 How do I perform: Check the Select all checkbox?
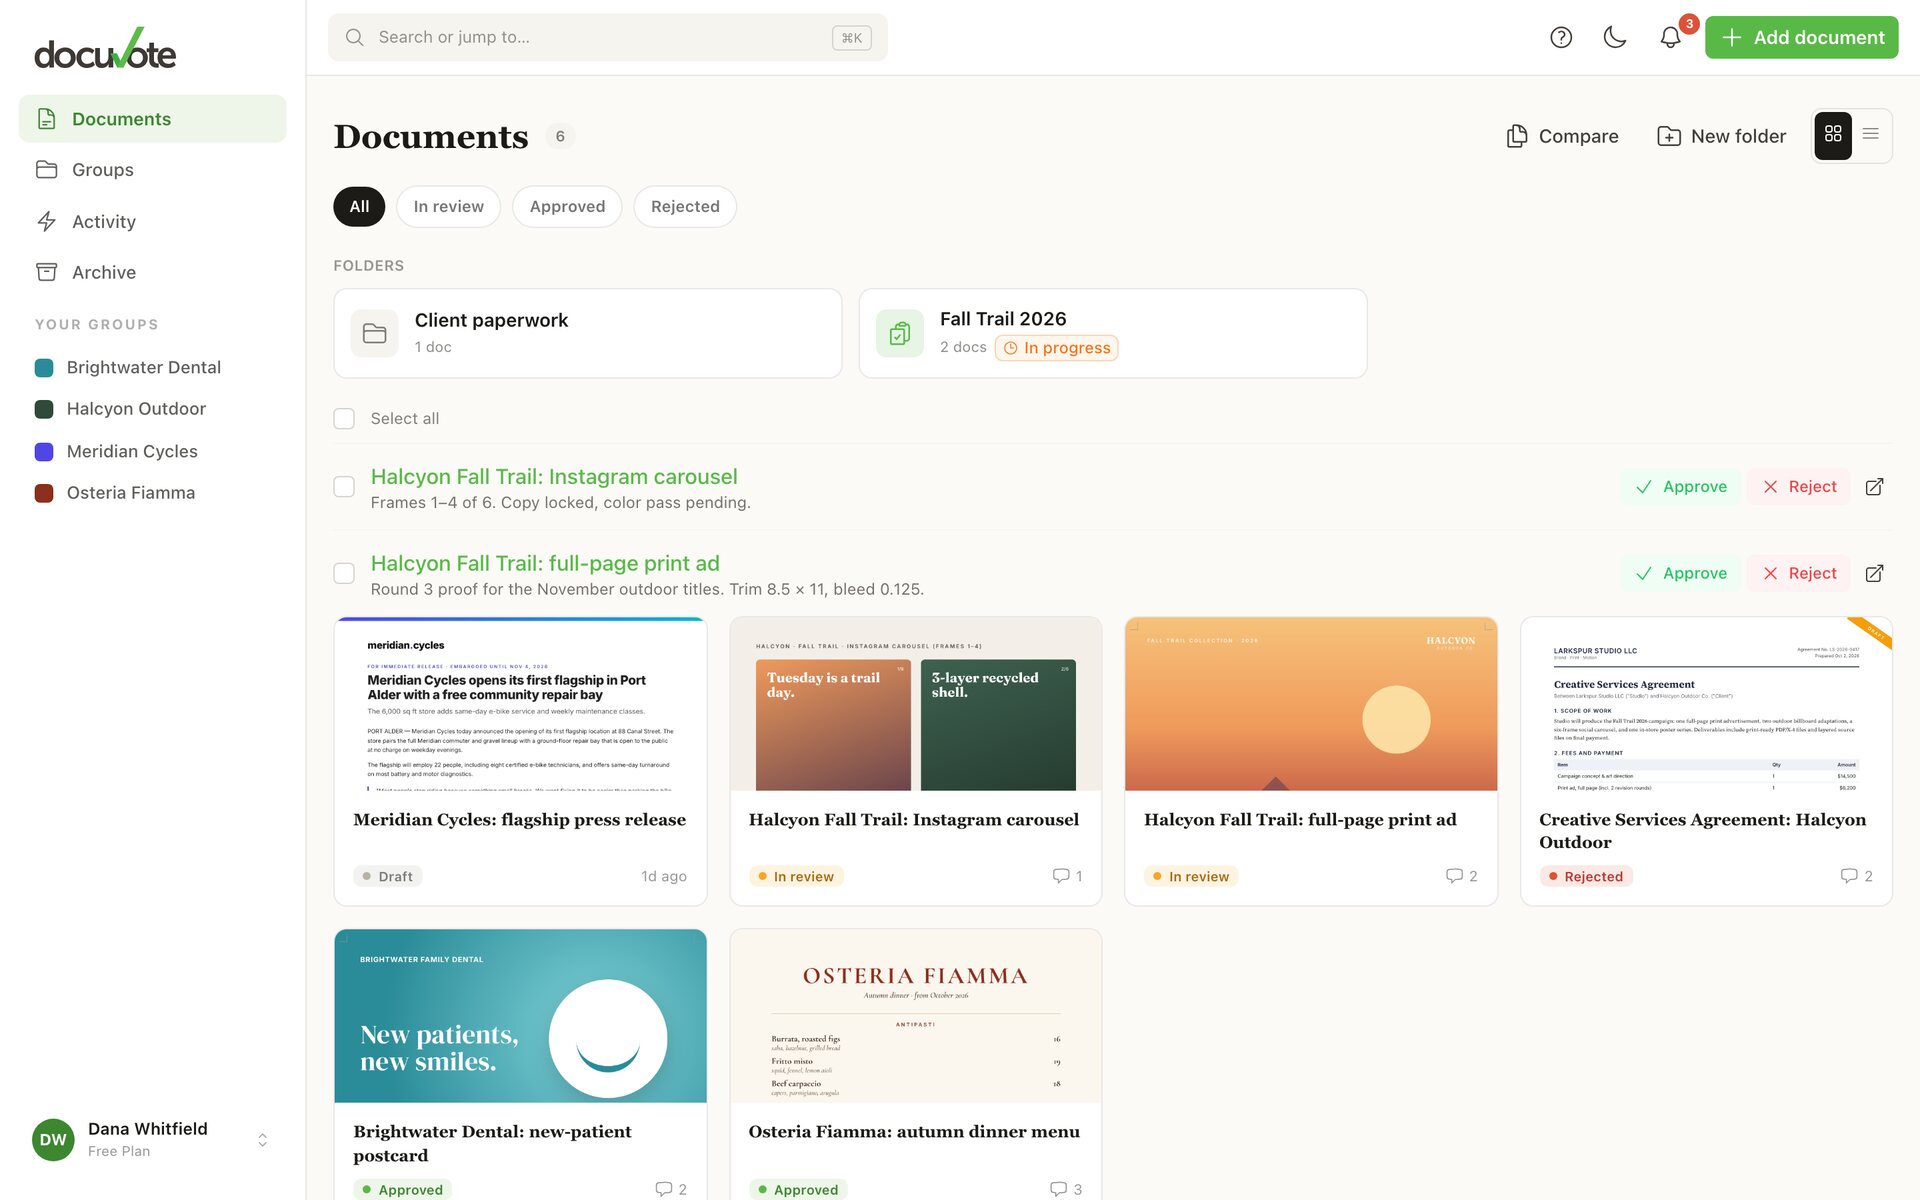344,418
